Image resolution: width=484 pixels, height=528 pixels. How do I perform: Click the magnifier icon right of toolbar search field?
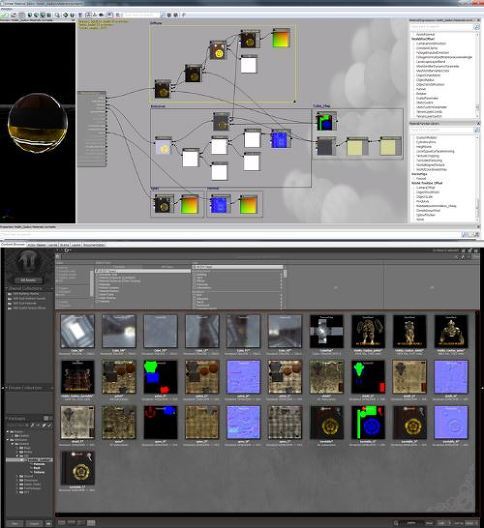click(x=162, y=15)
